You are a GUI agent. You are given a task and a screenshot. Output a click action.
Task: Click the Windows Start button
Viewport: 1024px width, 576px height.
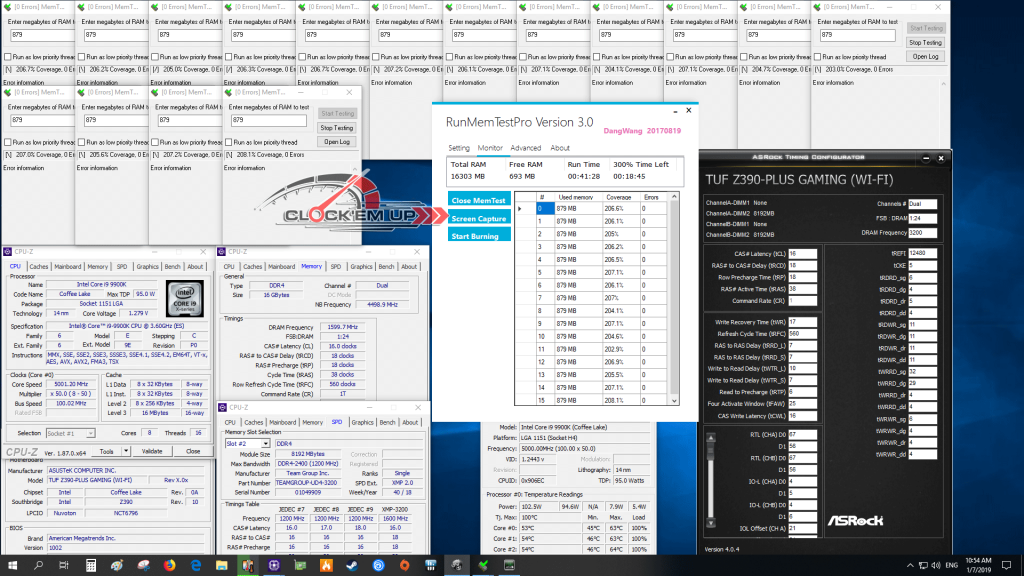tap(11, 566)
